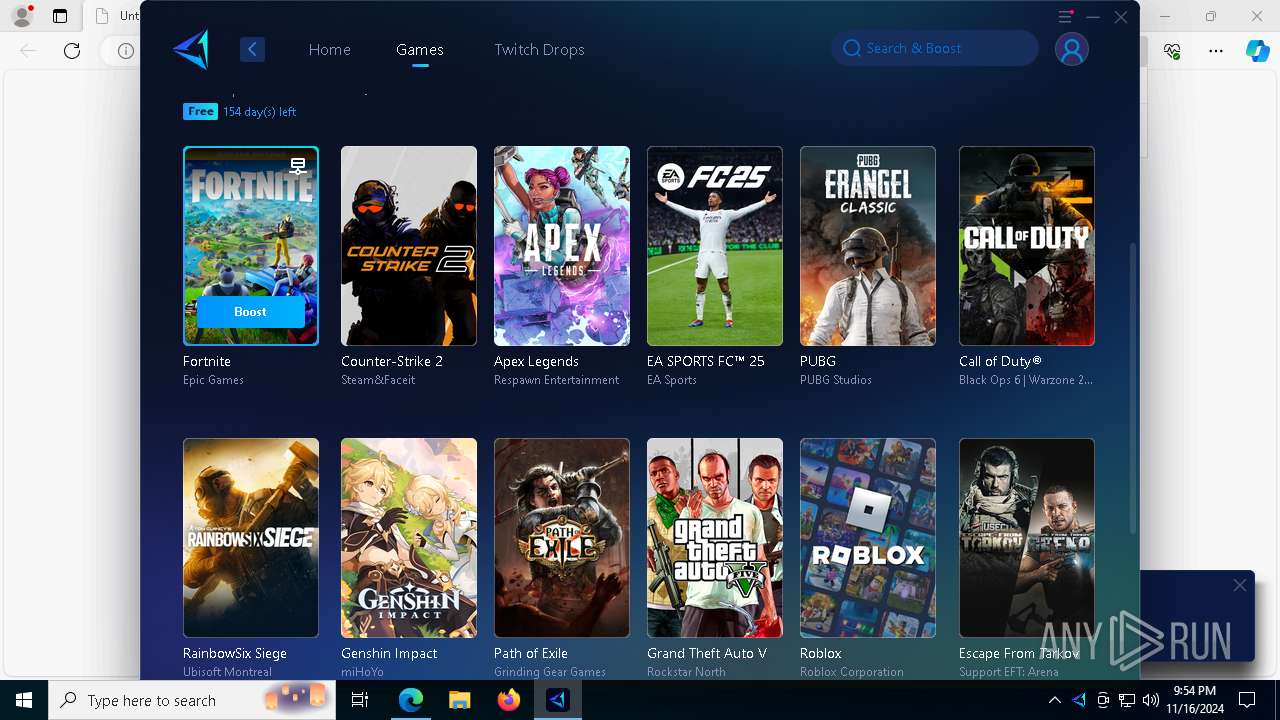Go back with the arrow button
Image resolution: width=1280 pixels, height=720 pixels.
[x=252, y=49]
